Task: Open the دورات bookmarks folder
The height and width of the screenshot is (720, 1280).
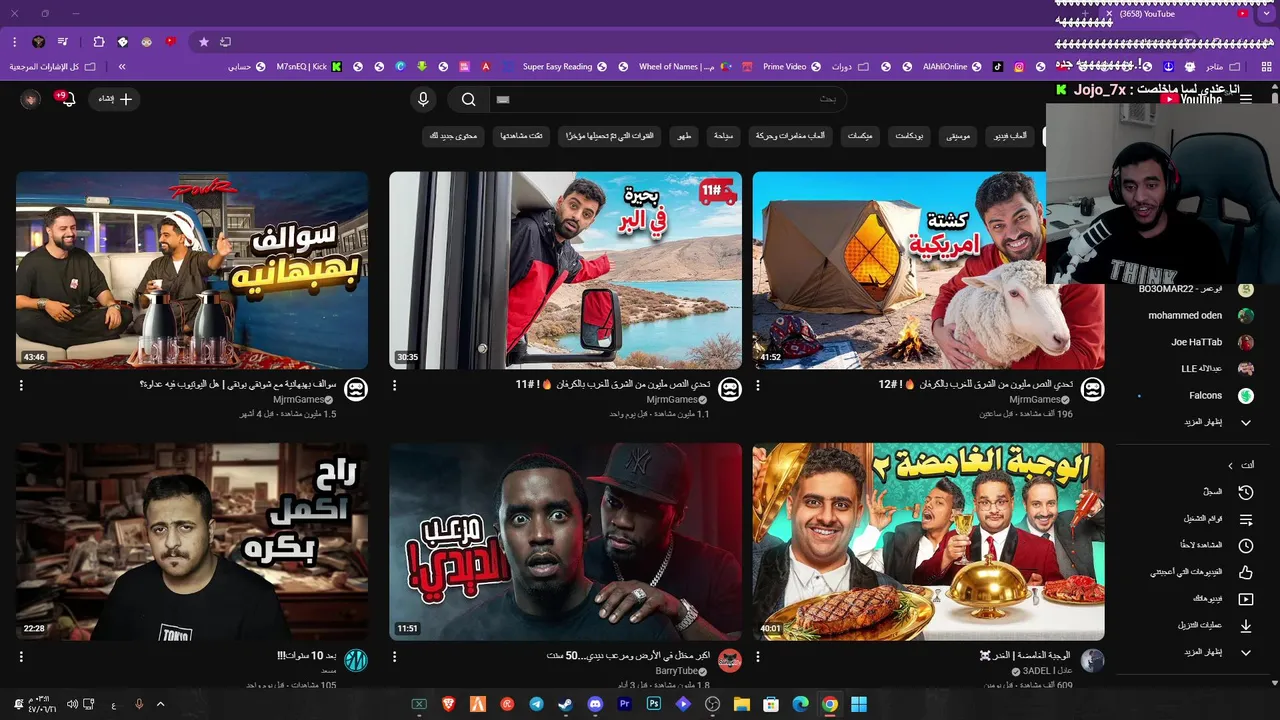Action: 848,67
